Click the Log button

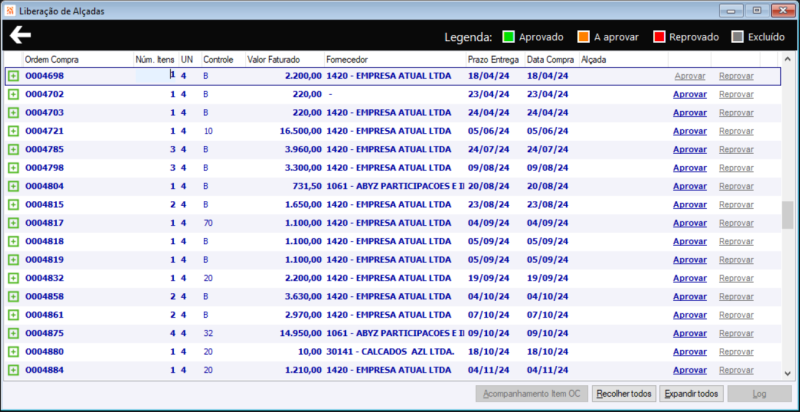759,394
